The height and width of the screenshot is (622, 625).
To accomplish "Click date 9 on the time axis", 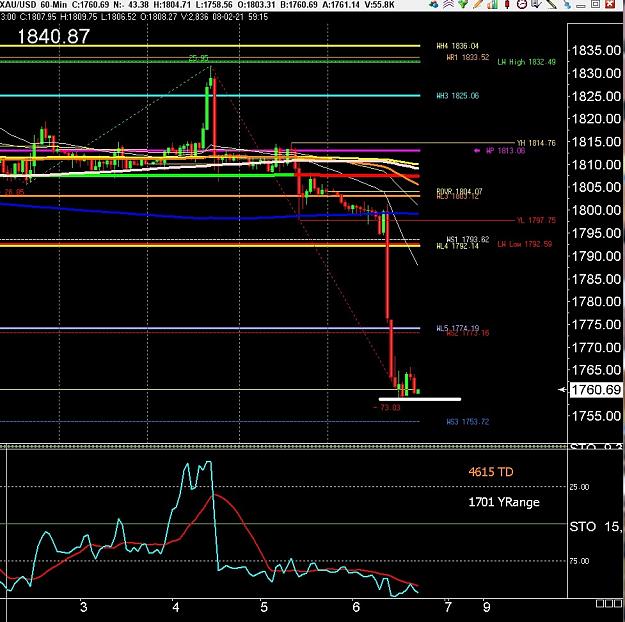I will click(486, 607).
